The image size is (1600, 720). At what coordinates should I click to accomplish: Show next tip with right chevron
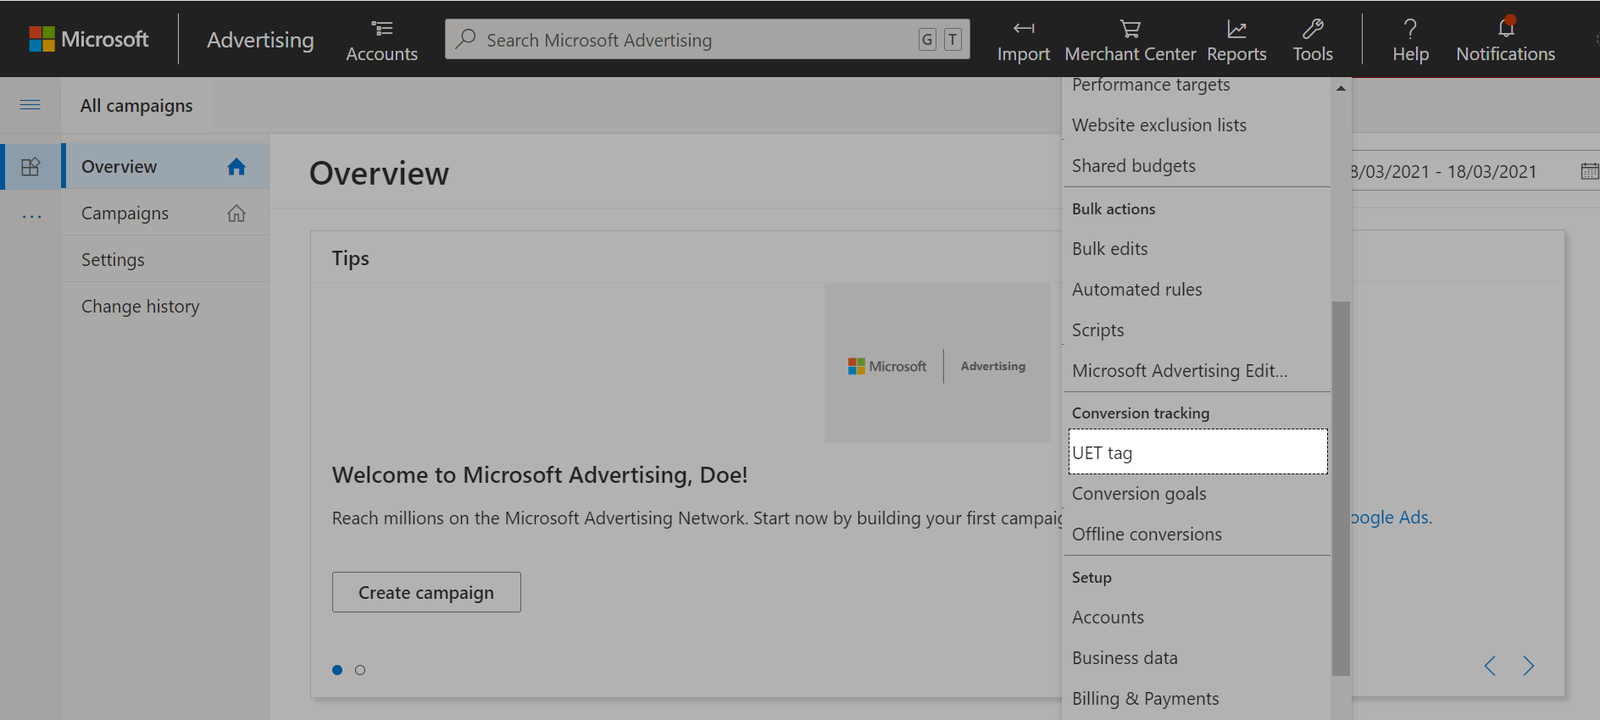coord(1528,666)
